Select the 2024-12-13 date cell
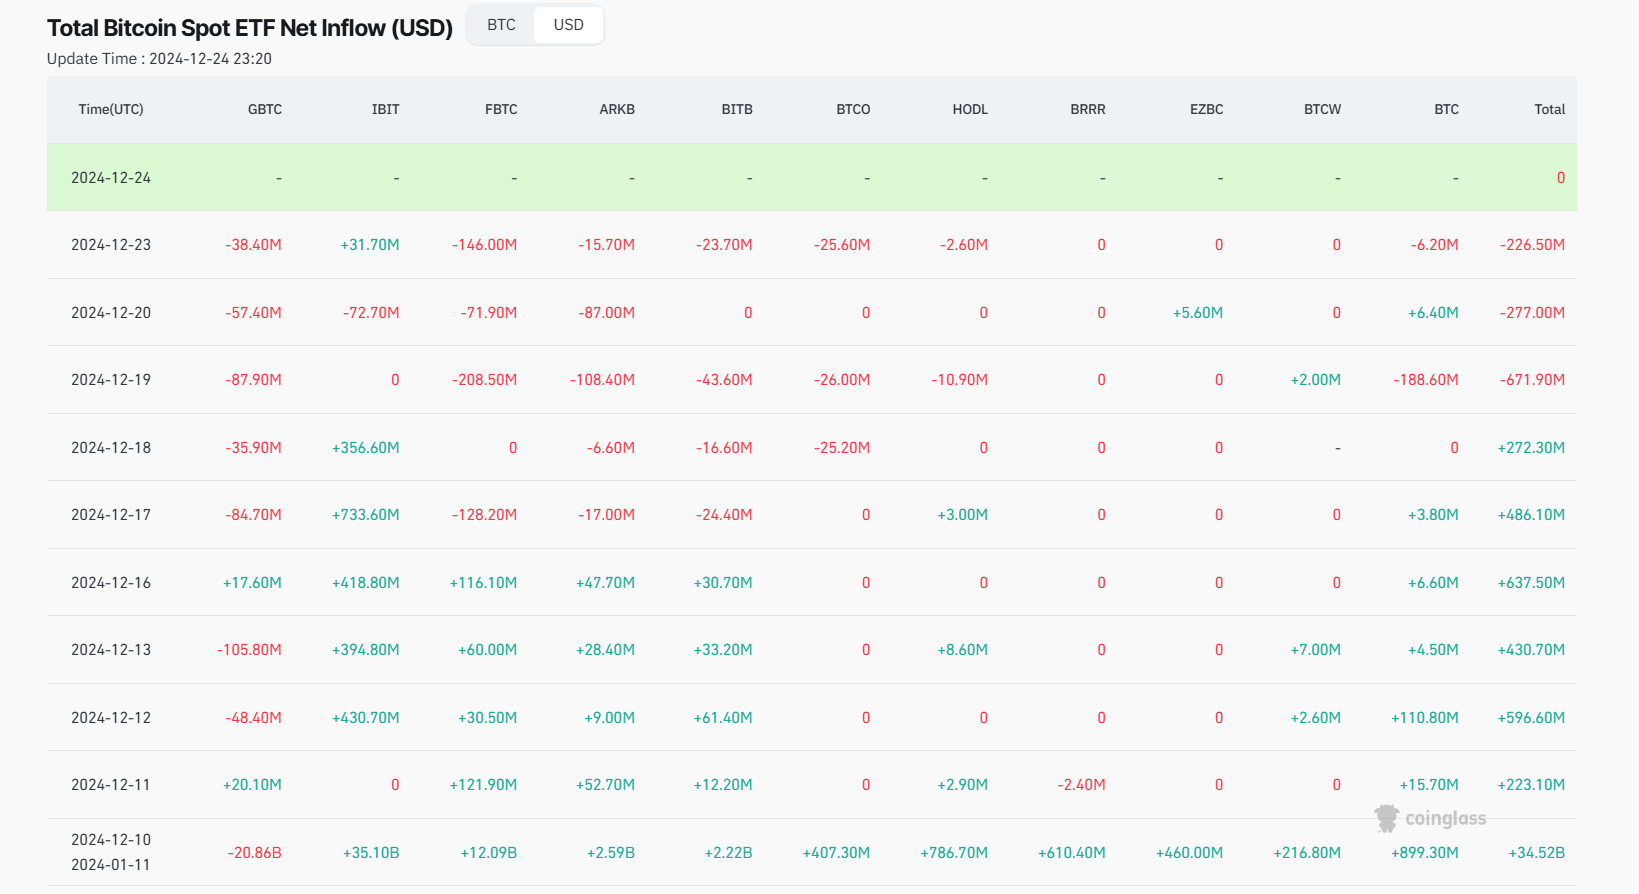 [x=111, y=650]
